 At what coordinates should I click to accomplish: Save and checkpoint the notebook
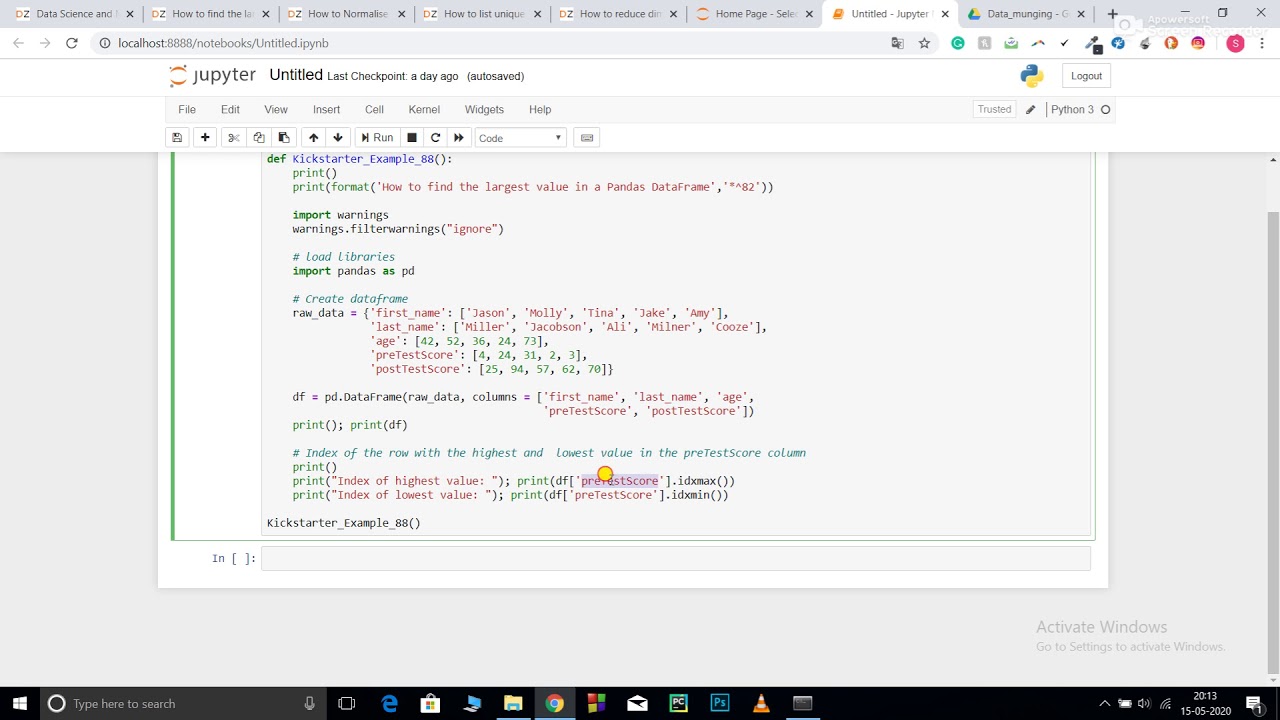177,138
